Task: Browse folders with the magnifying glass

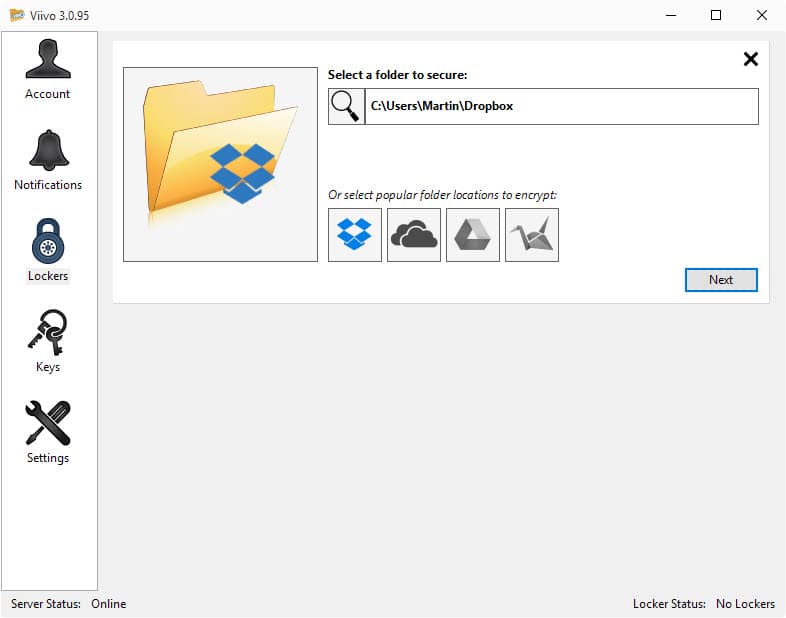Action: [346, 107]
